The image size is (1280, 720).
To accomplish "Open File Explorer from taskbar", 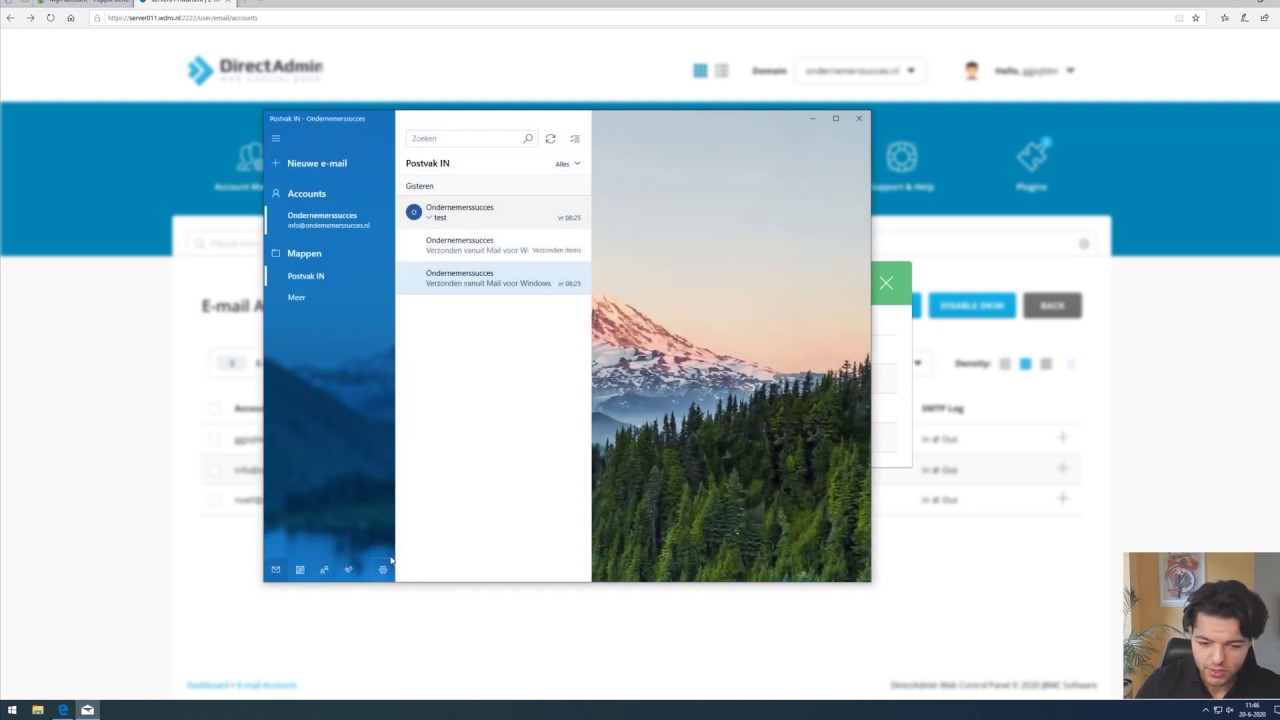I will click(38, 710).
